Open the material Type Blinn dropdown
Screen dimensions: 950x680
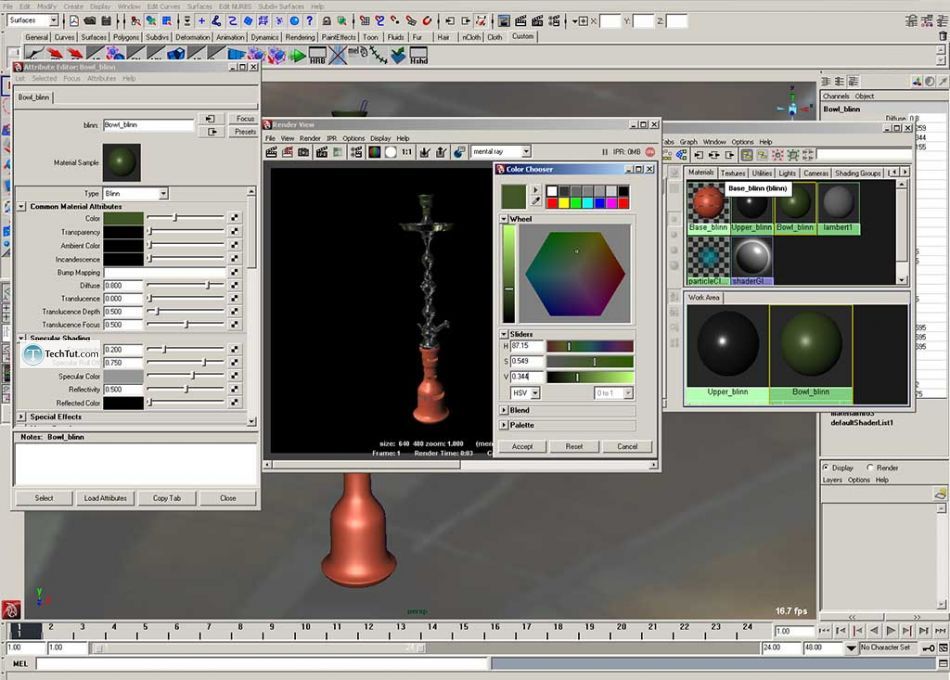click(163, 193)
